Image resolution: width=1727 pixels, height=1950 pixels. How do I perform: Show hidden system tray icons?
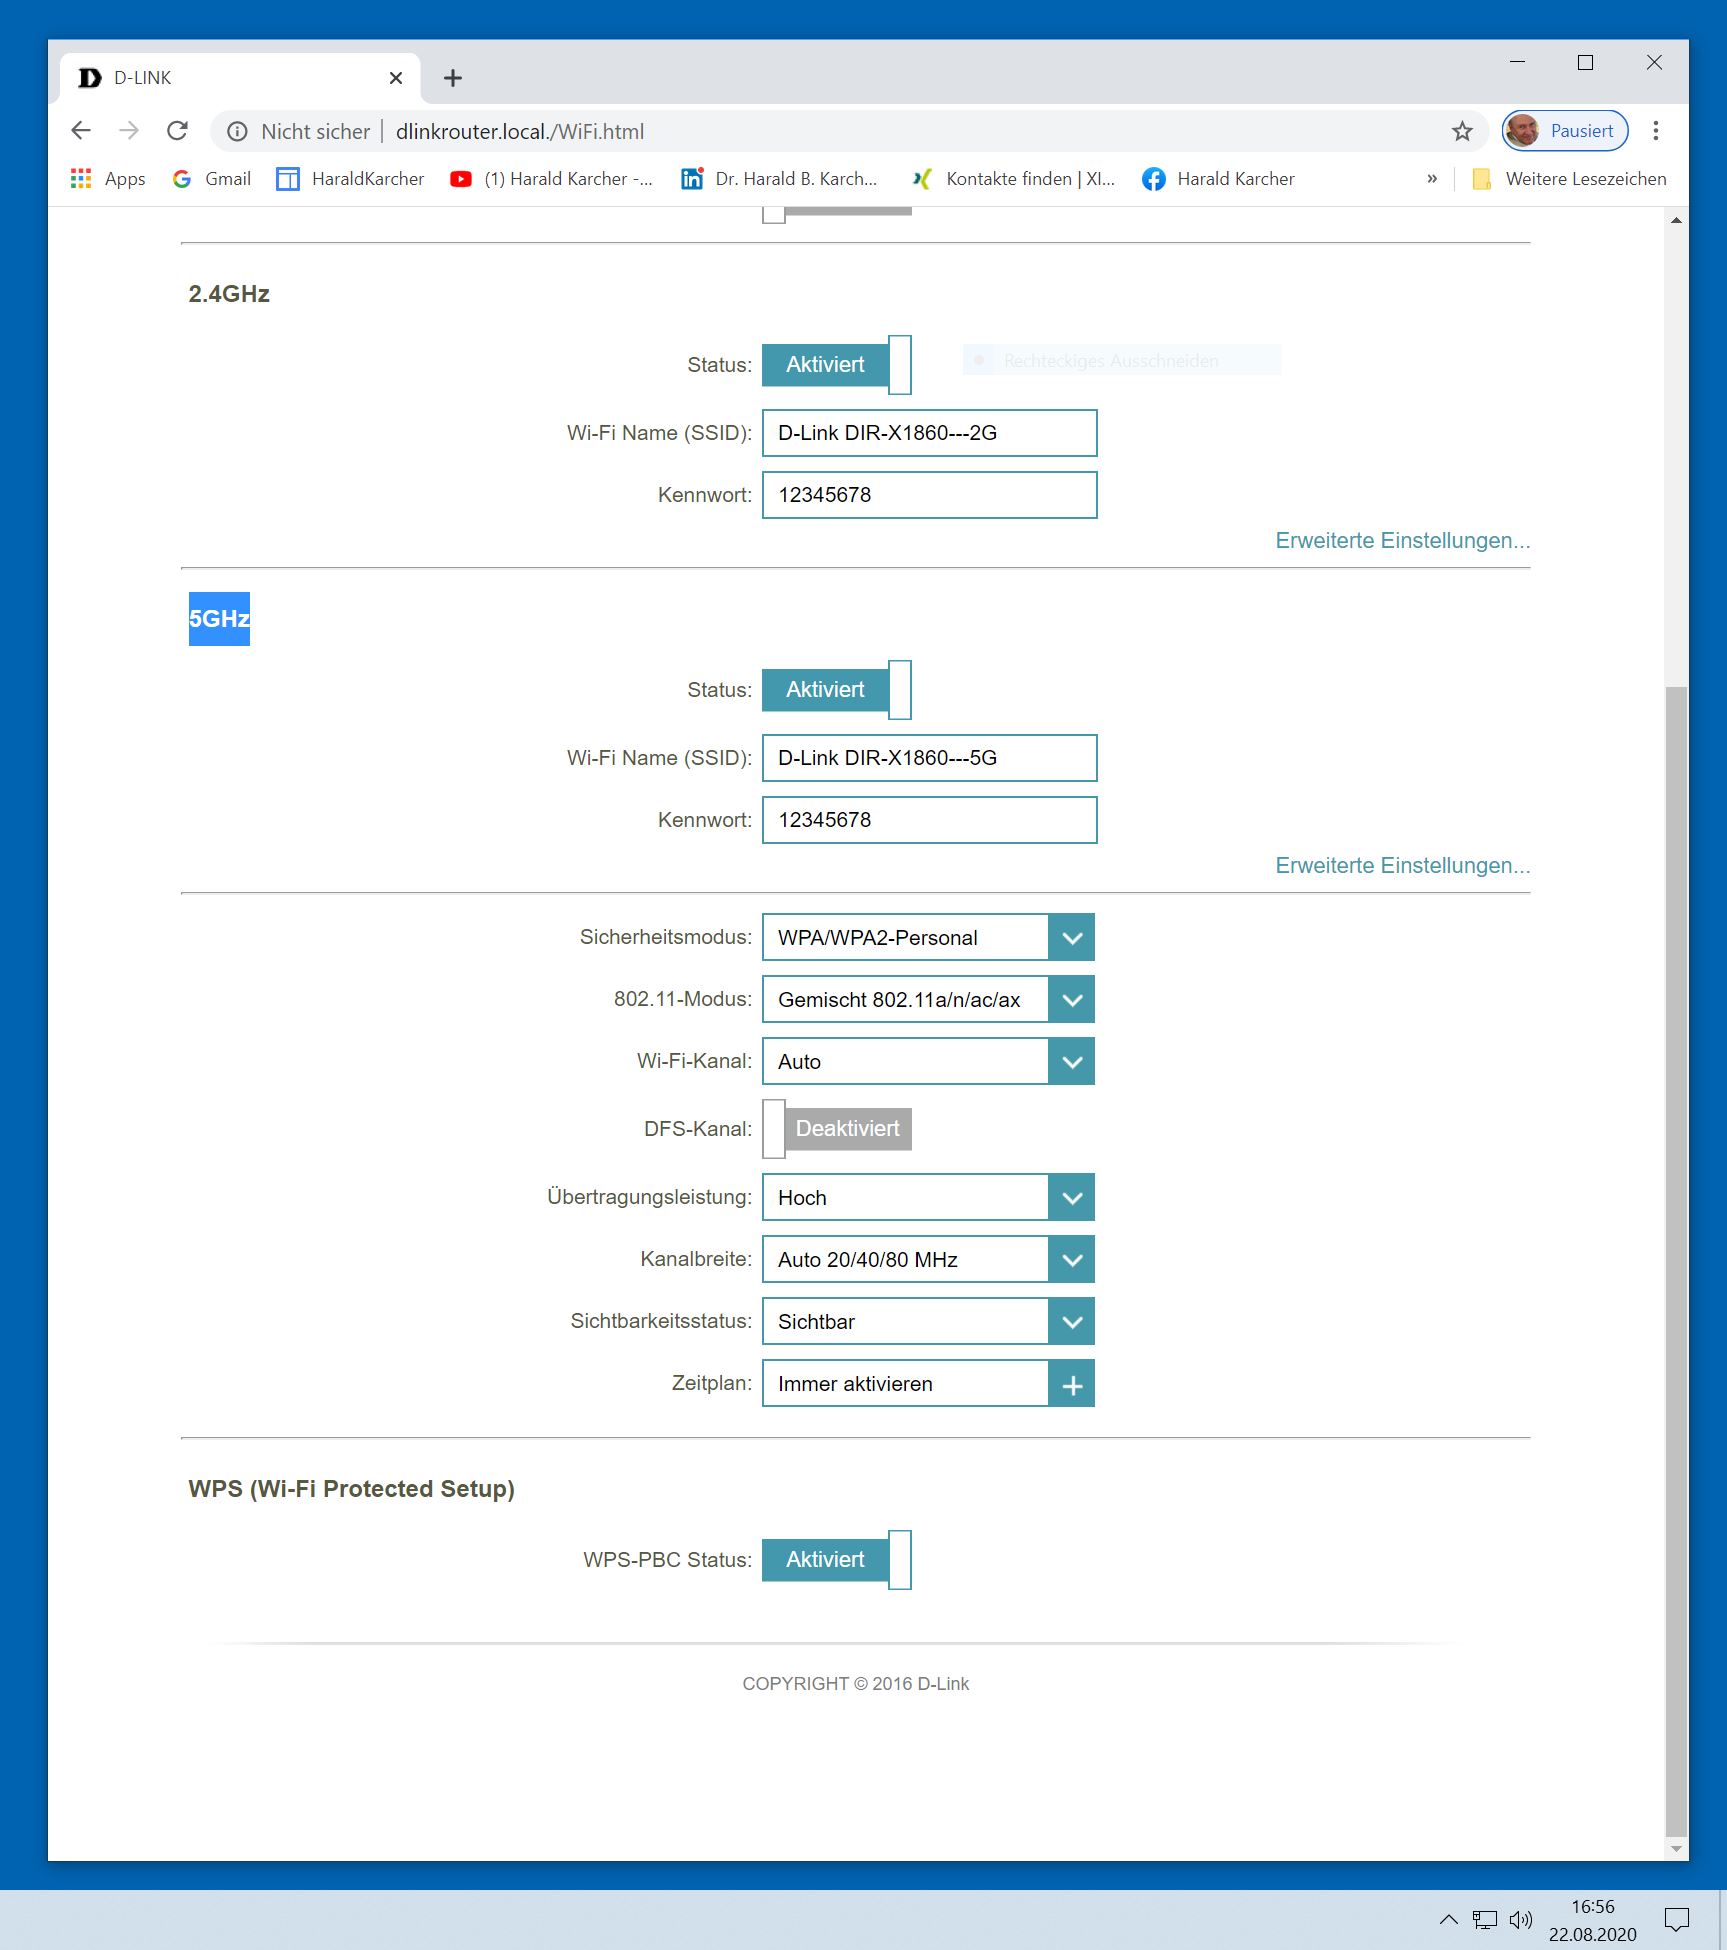[1448, 1919]
